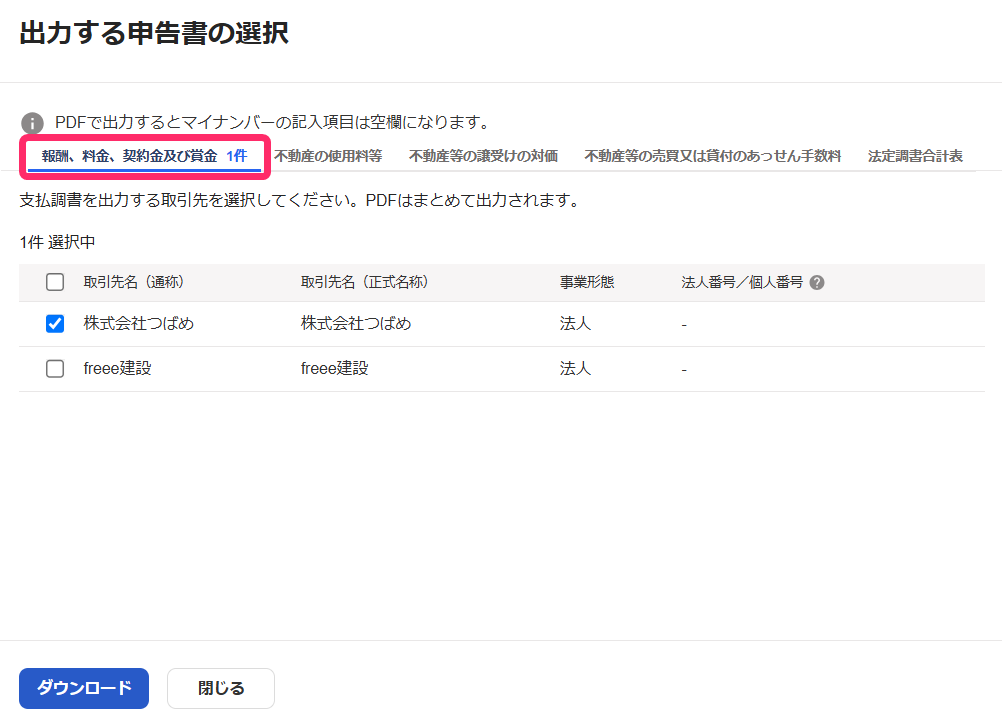Go to 不動産等の売買又は貸付のあっせん手数料 tab
Screen dimensions: 1002x721
pos(713,156)
